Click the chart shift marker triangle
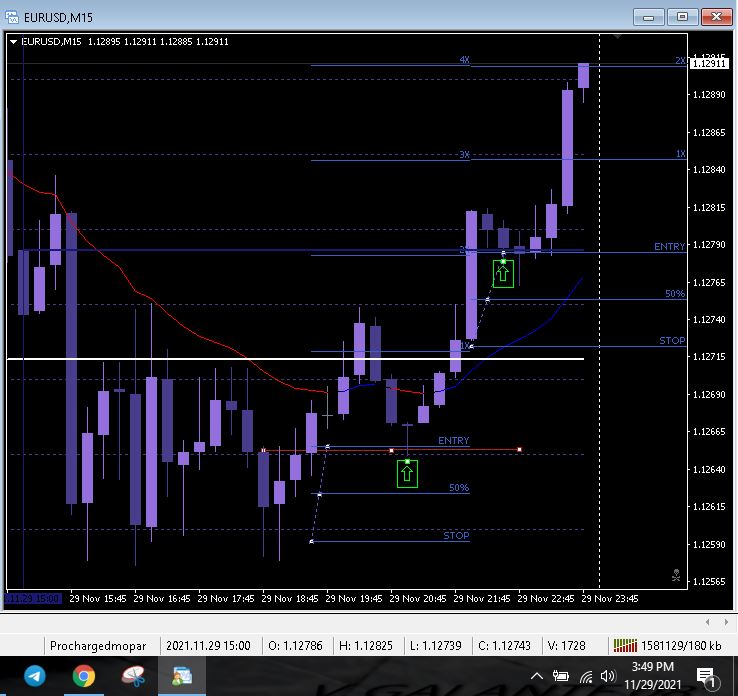The image size is (738, 696). (x=618, y=36)
